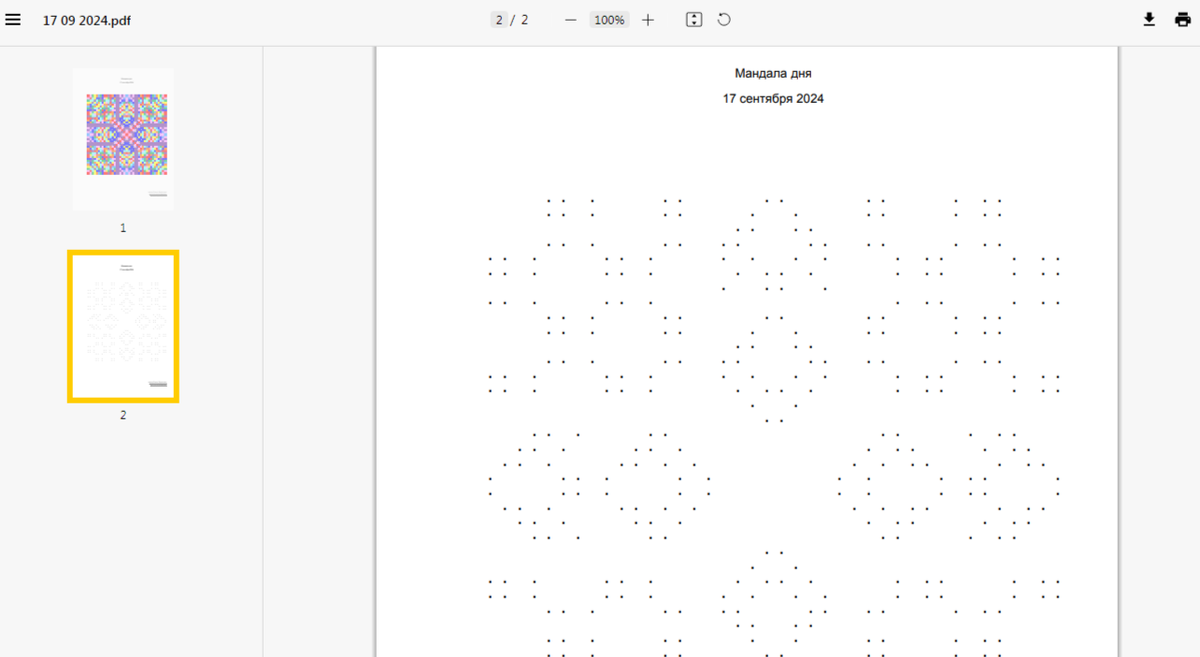The width and height of the screenshot is (1200, 657).
Task: Click the thumbnail label "1"
Action: 123,228
